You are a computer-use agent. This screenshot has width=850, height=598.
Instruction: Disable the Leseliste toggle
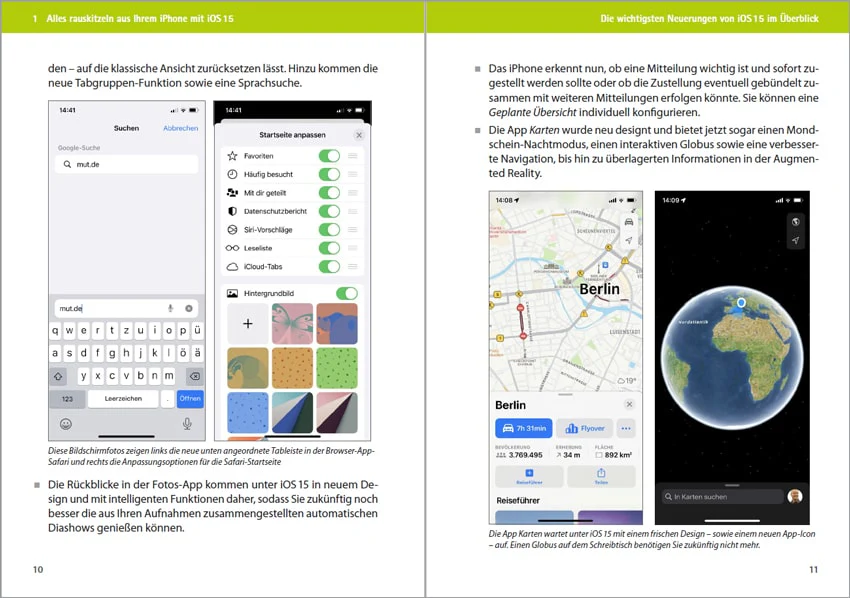click(330, 248)
